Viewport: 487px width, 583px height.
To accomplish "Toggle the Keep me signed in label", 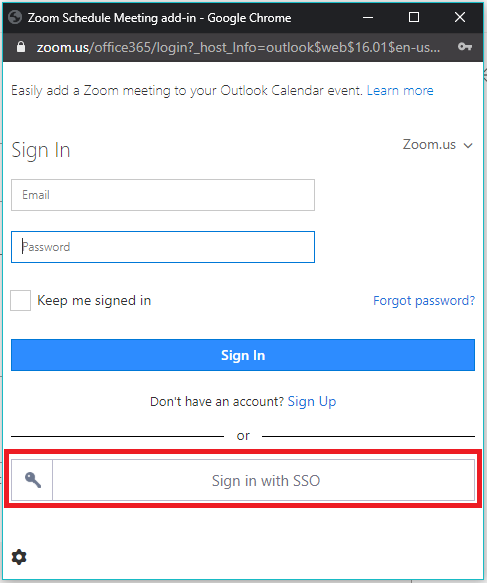I will click(94, 300).
